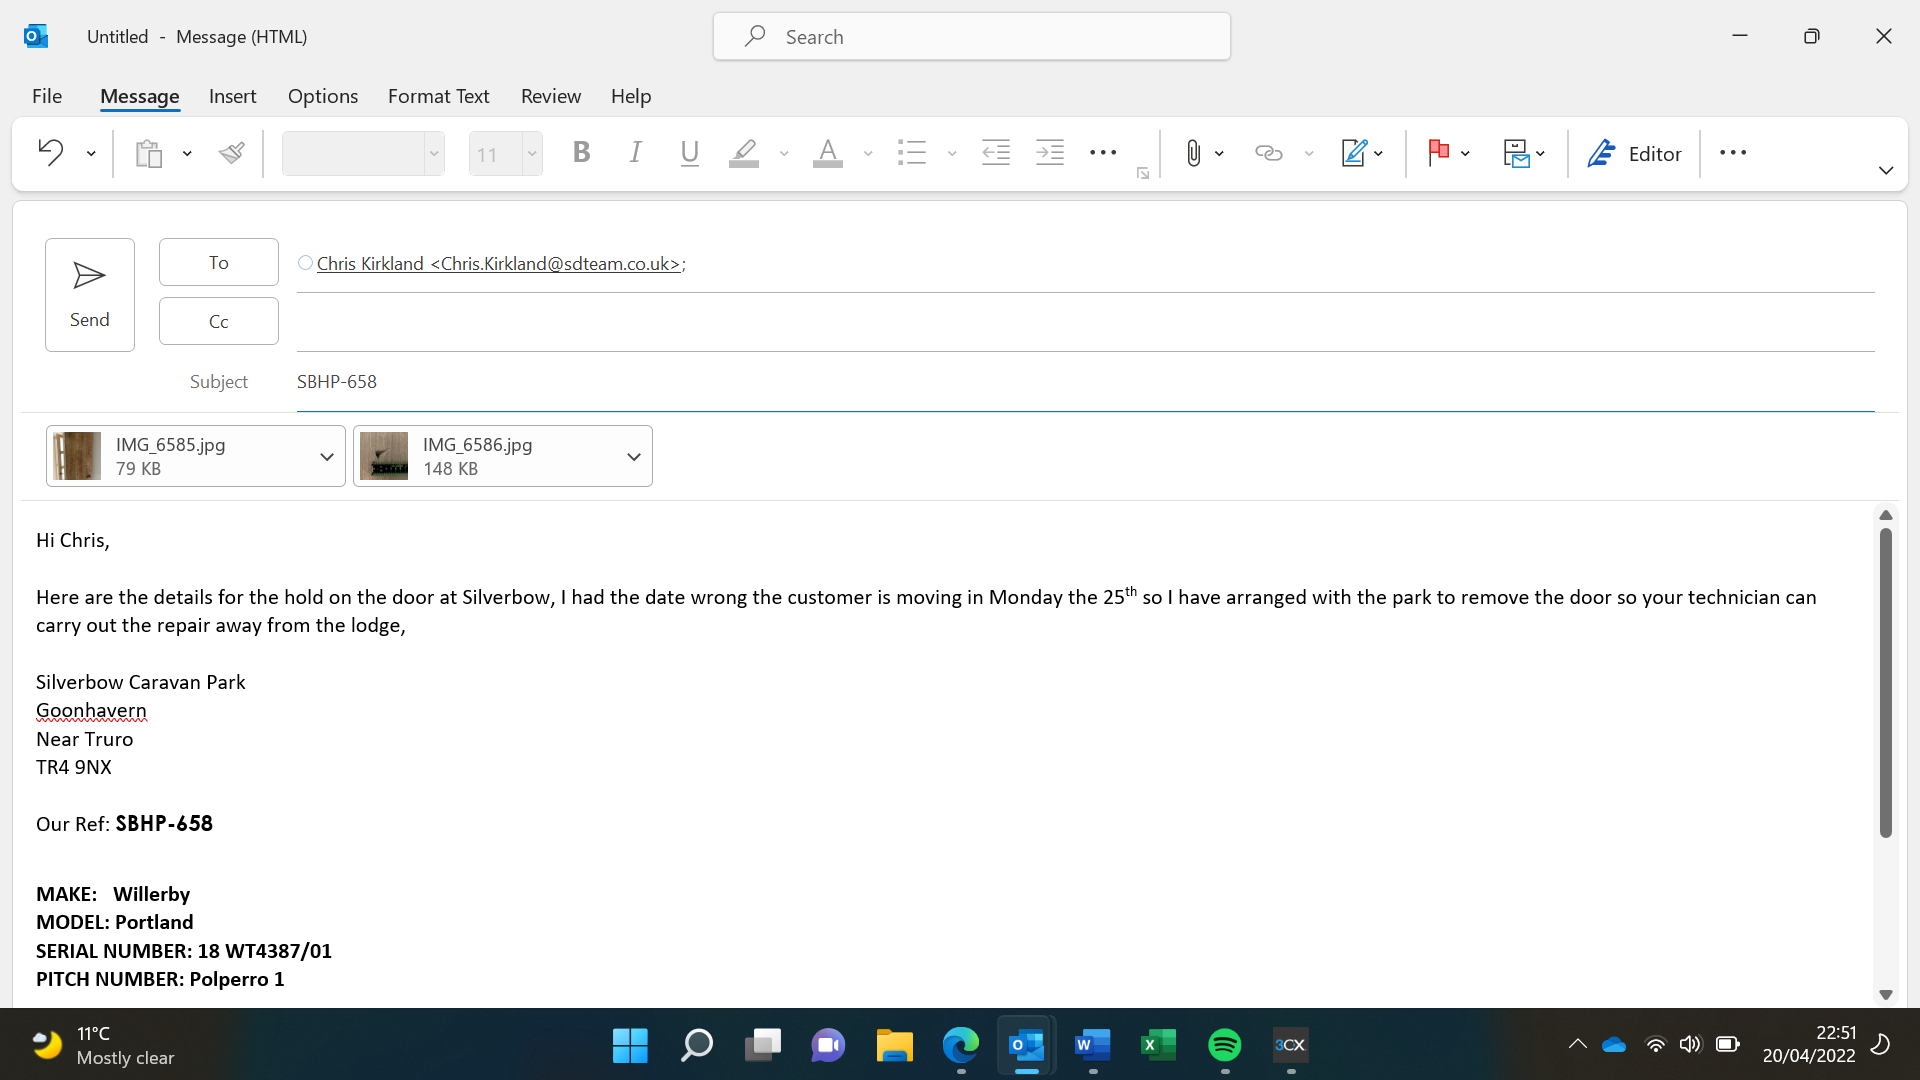Click the Cc recipients button
The width and height of the screenshot is (1920, 1080).
point(218,321)
